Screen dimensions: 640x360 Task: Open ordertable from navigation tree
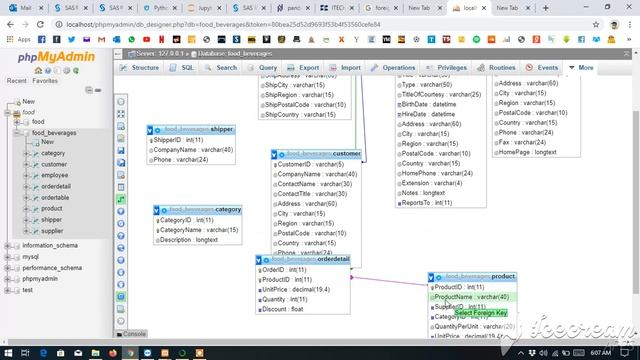point(55,198)
